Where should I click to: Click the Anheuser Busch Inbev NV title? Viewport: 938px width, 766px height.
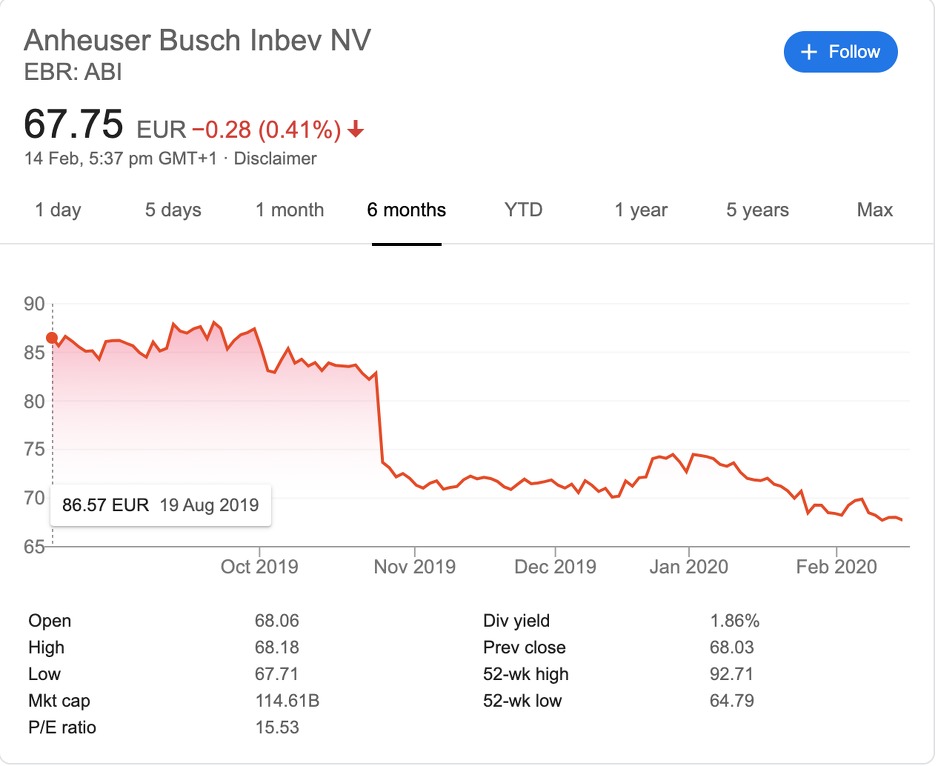pyautogui.click(x=197, y=41)
